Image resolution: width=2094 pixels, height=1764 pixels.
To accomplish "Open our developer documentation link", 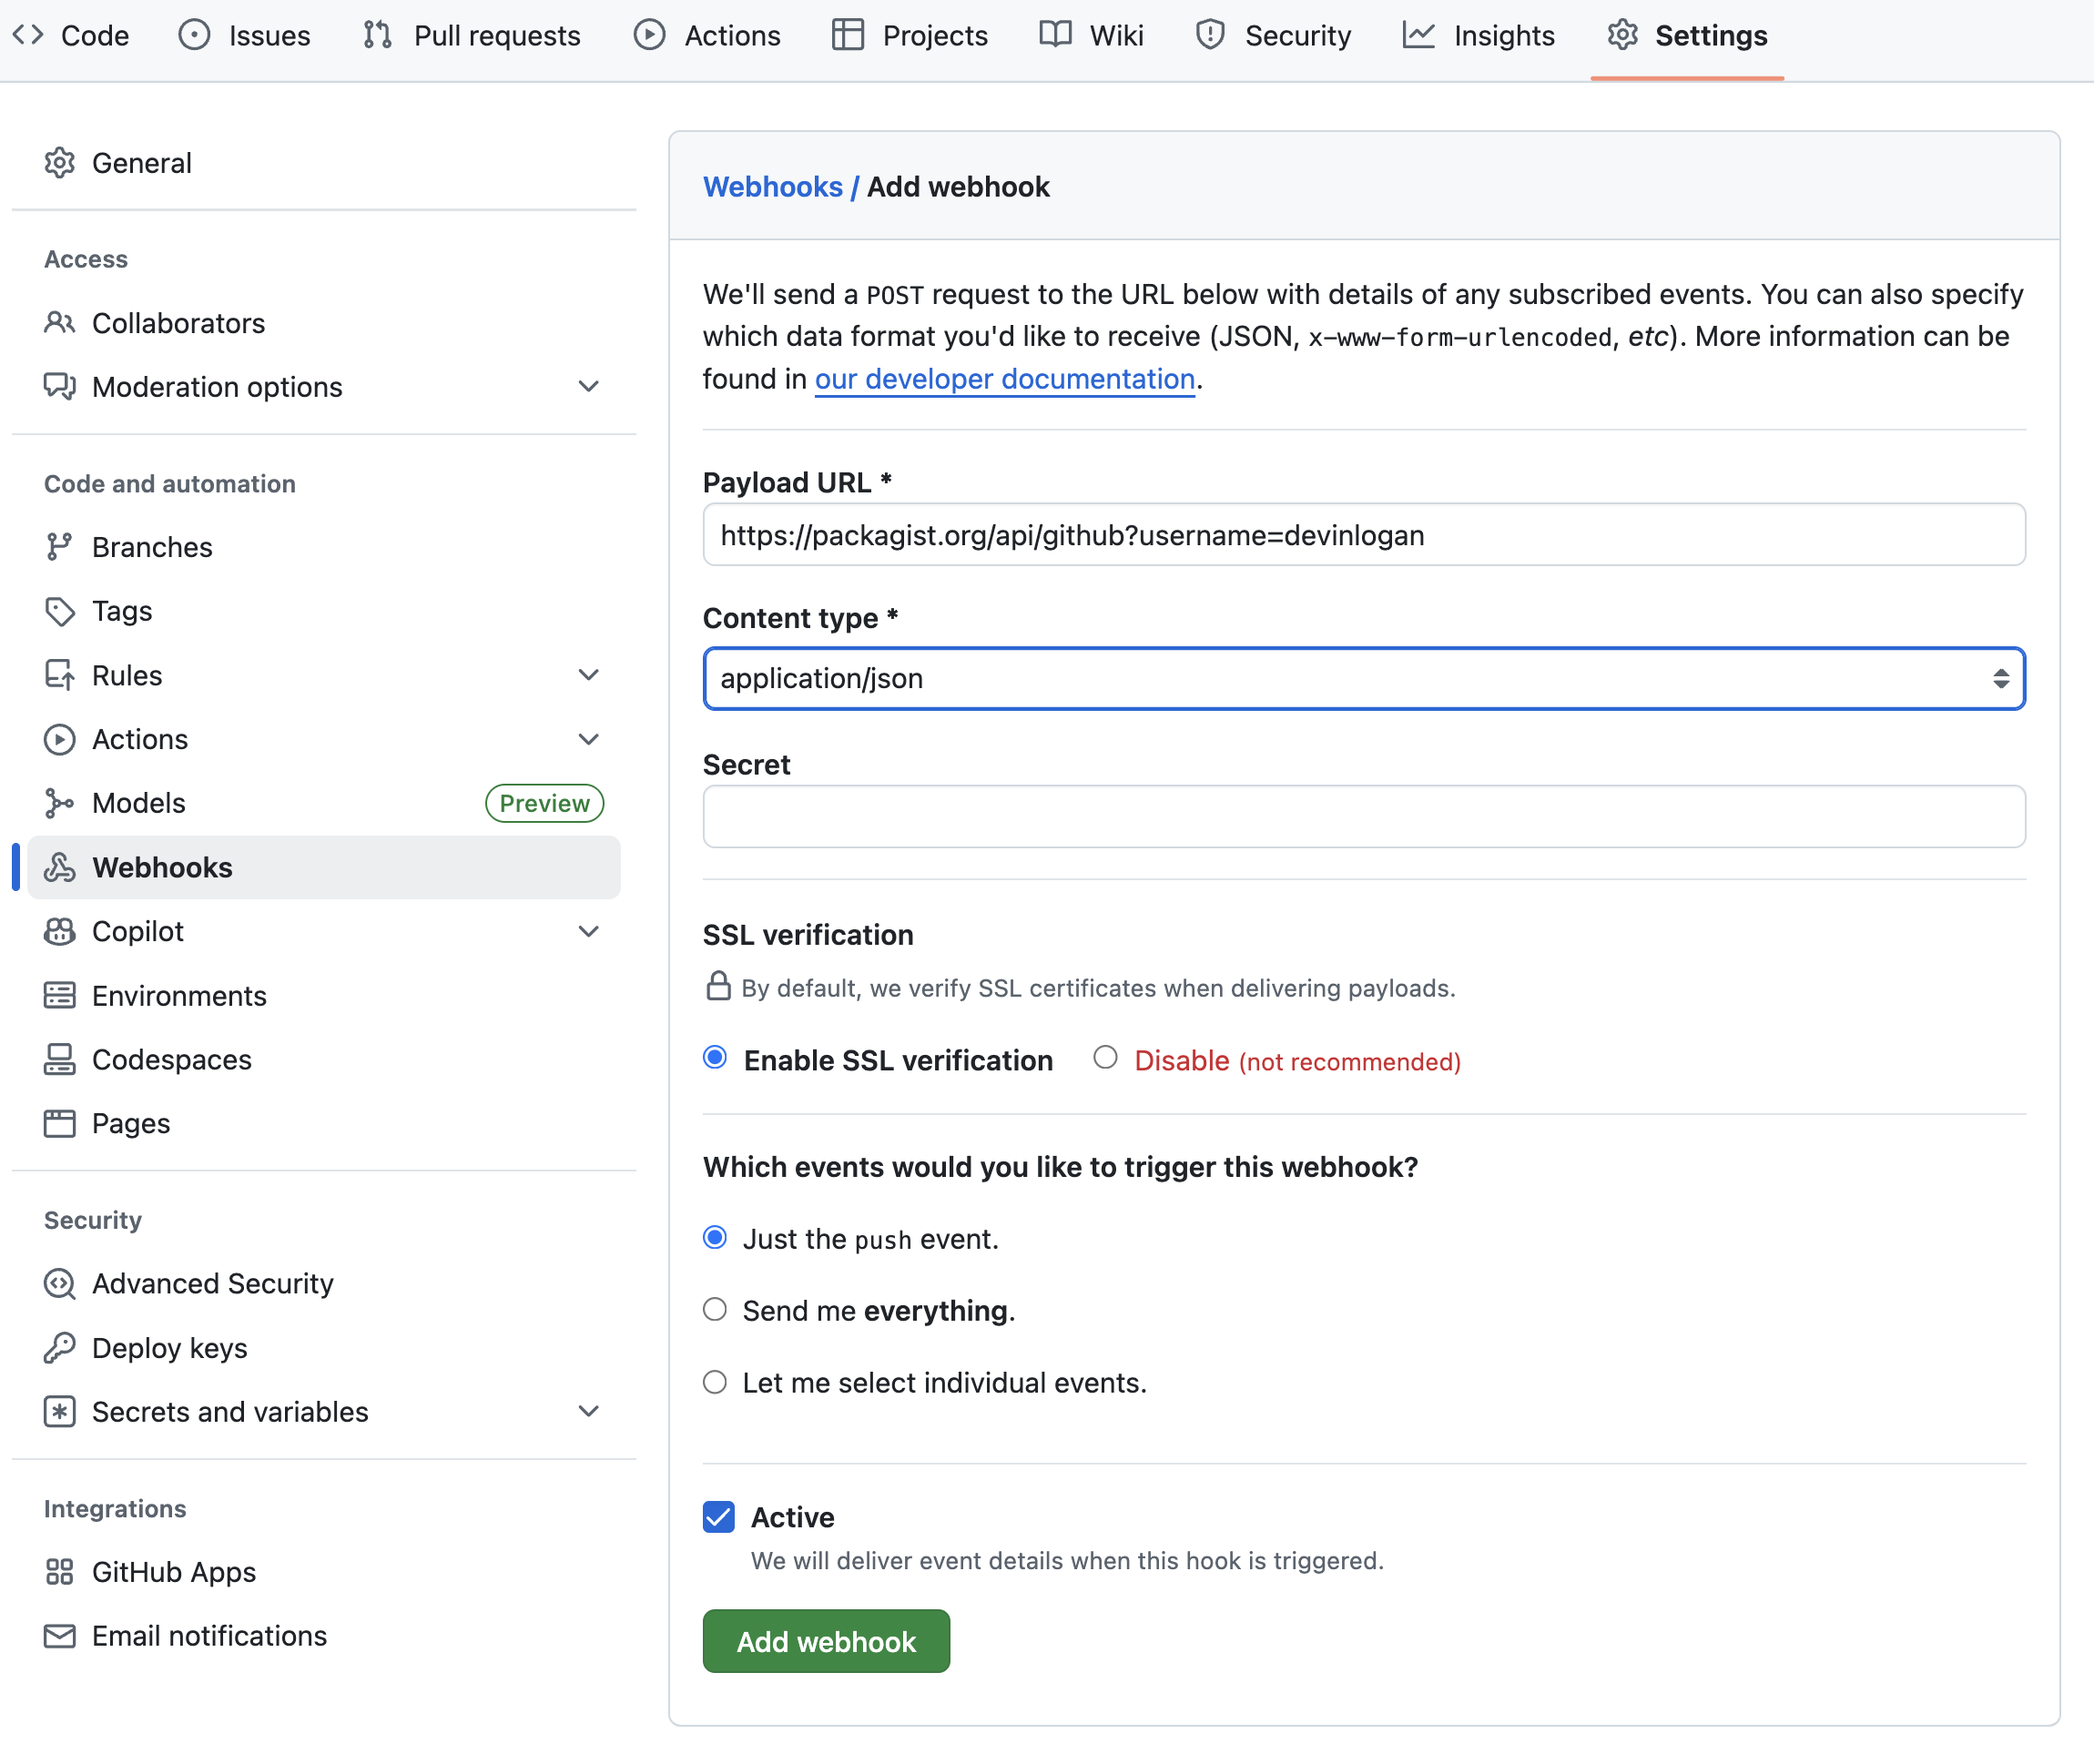I will tap(1004, 379).
